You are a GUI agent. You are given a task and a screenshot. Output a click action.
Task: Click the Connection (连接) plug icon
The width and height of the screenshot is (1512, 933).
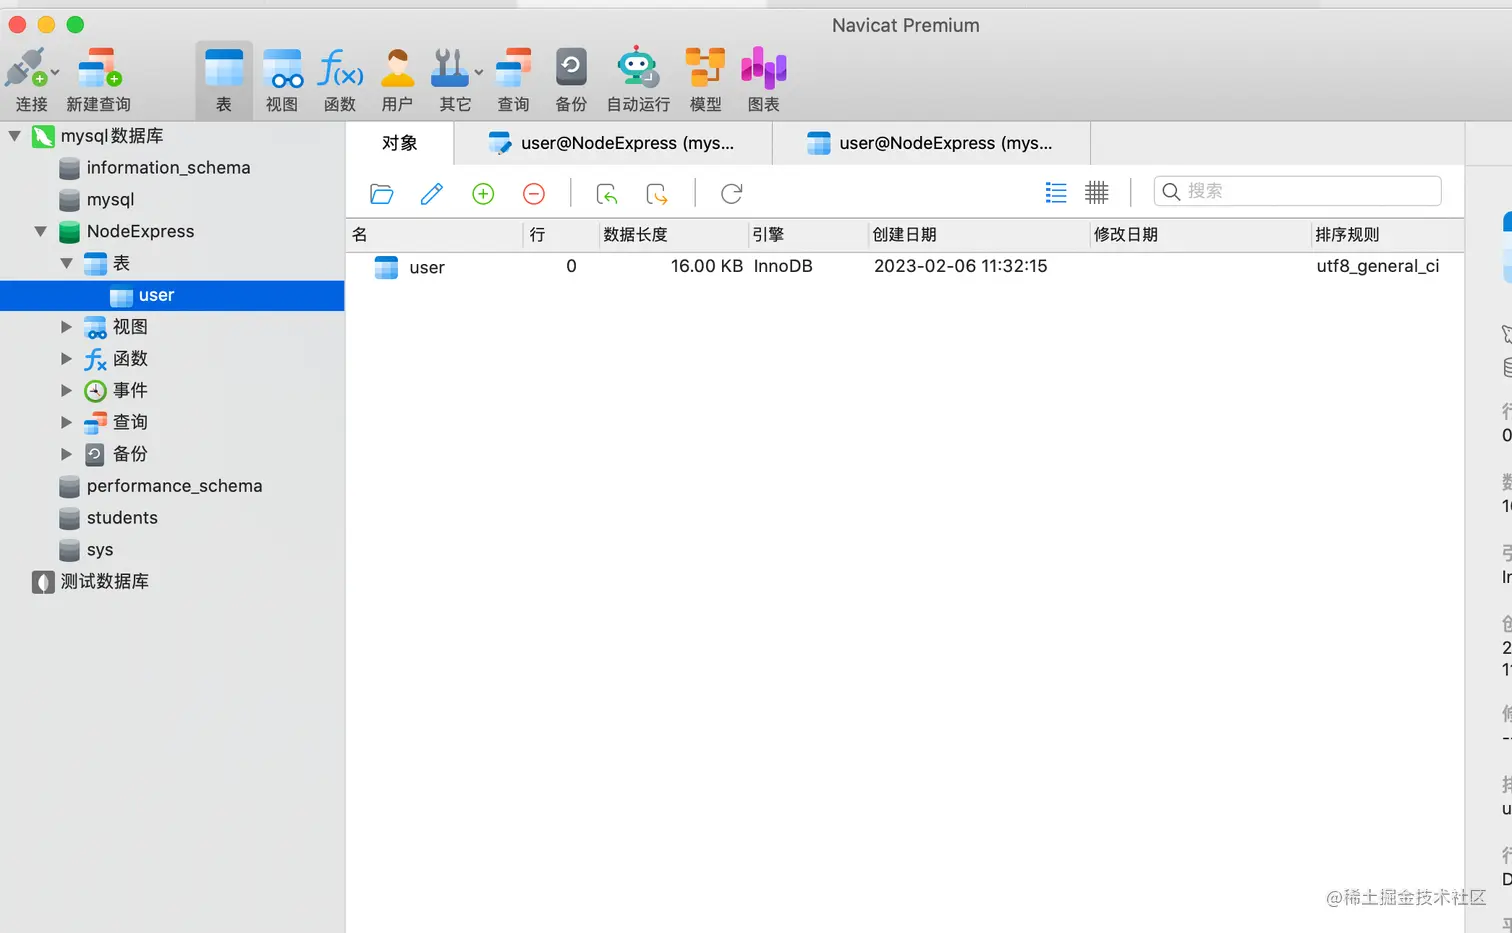tap(26, 68)
